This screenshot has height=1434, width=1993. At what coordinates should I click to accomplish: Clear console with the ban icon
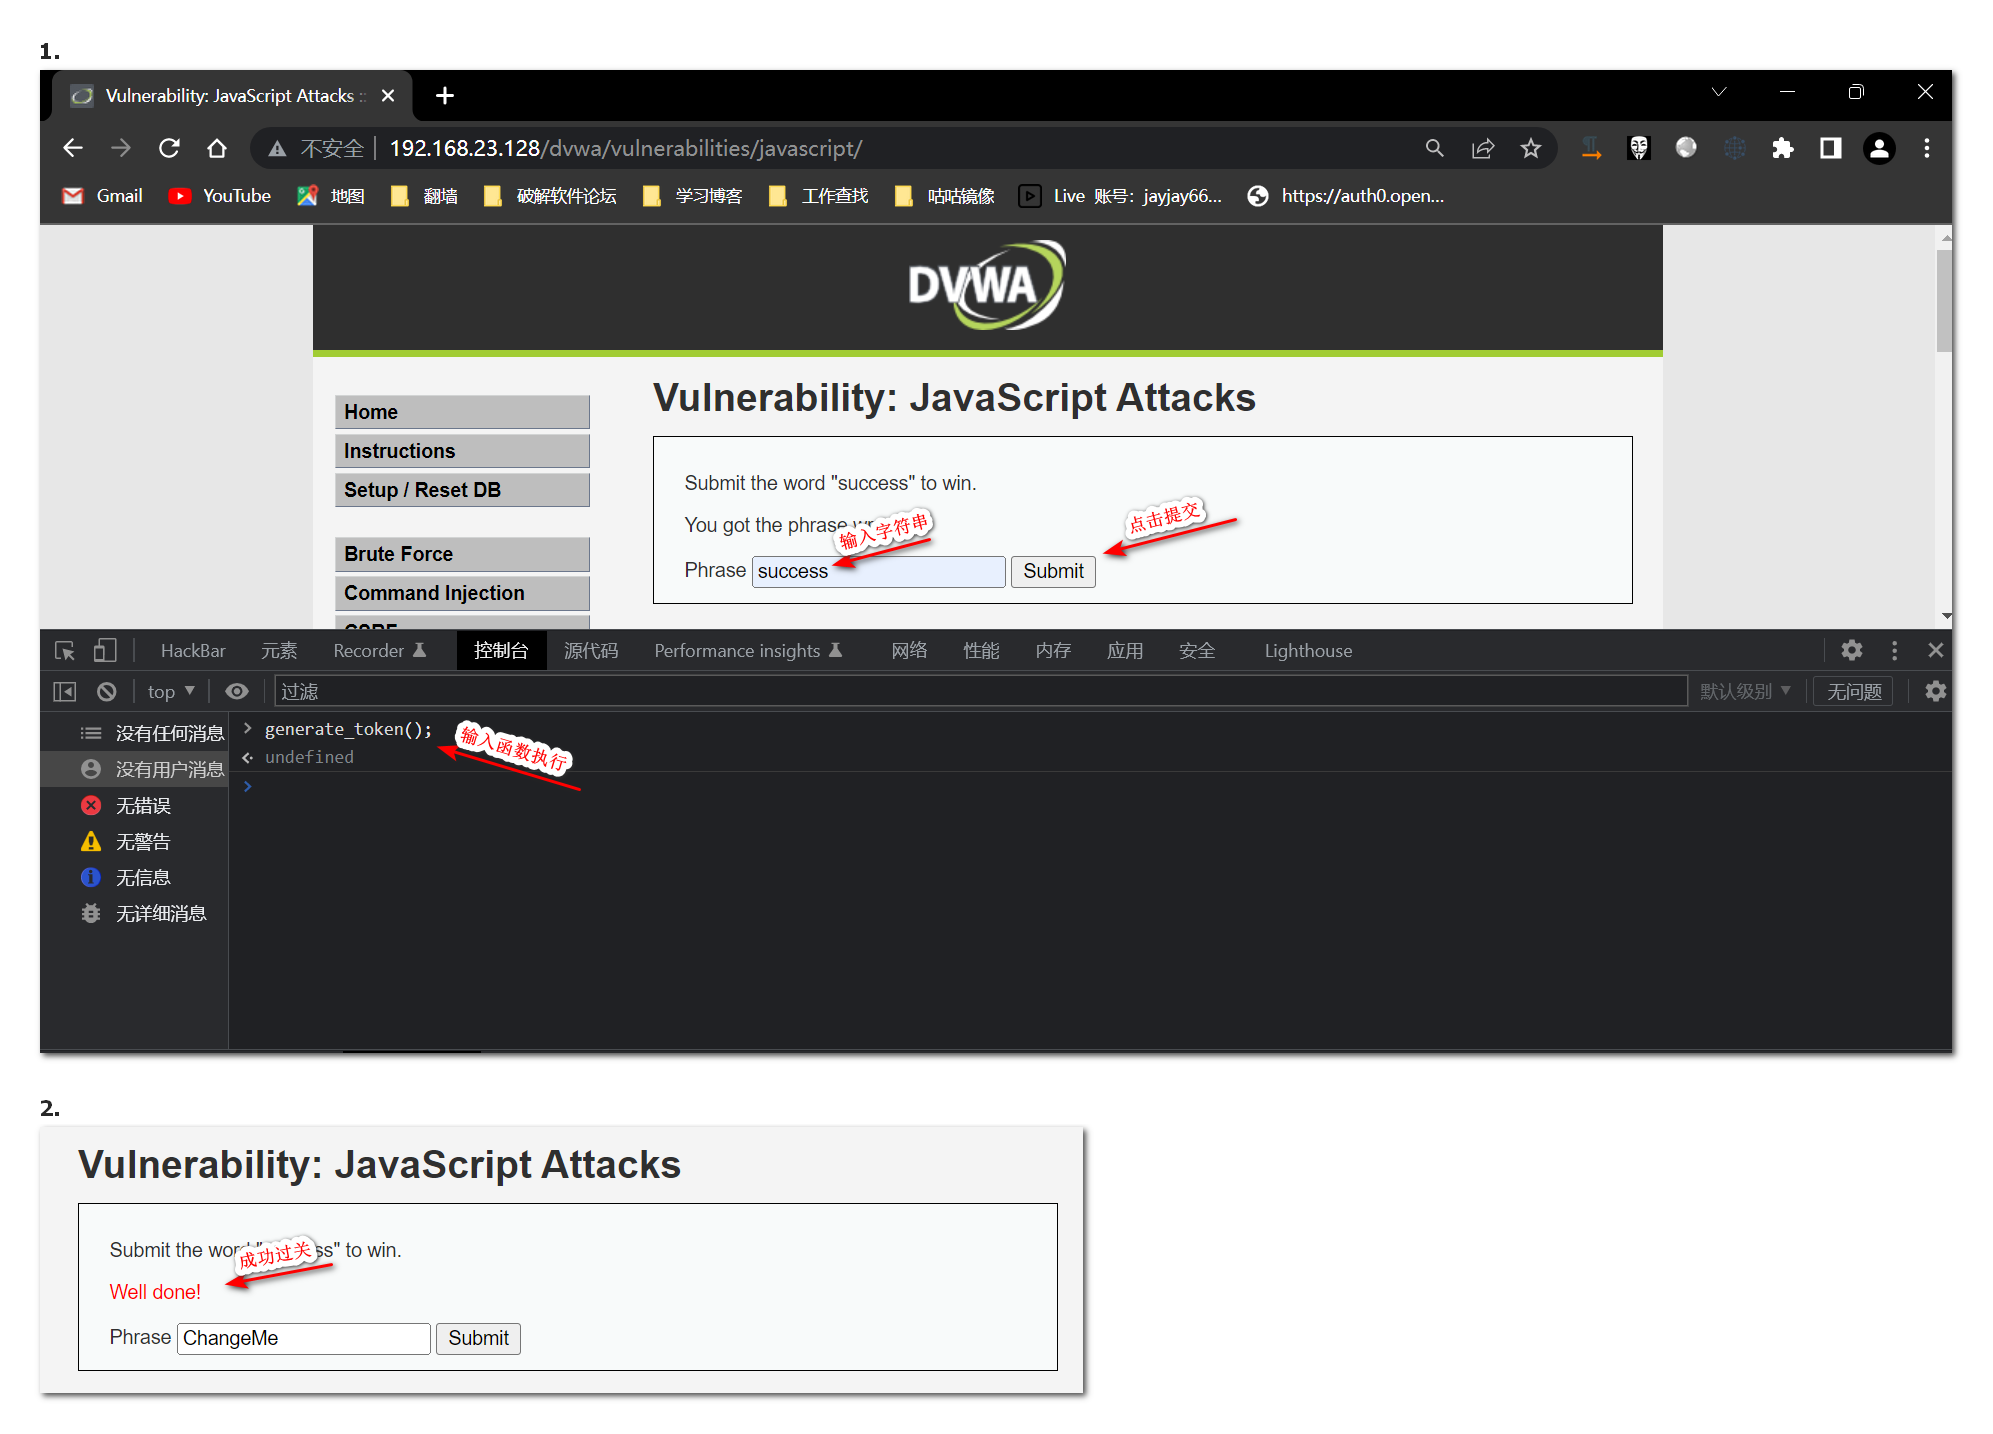107,692
